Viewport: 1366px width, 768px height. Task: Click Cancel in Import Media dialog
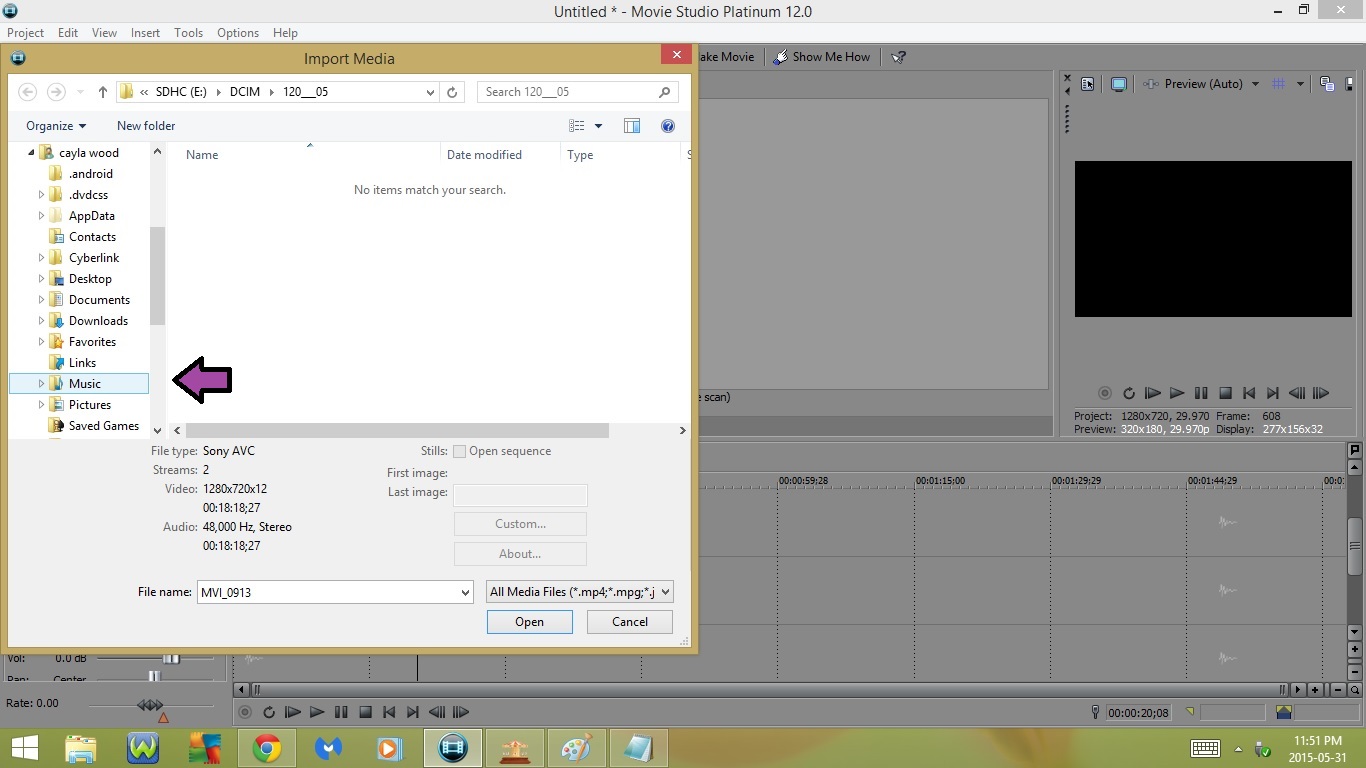point(630,622)
